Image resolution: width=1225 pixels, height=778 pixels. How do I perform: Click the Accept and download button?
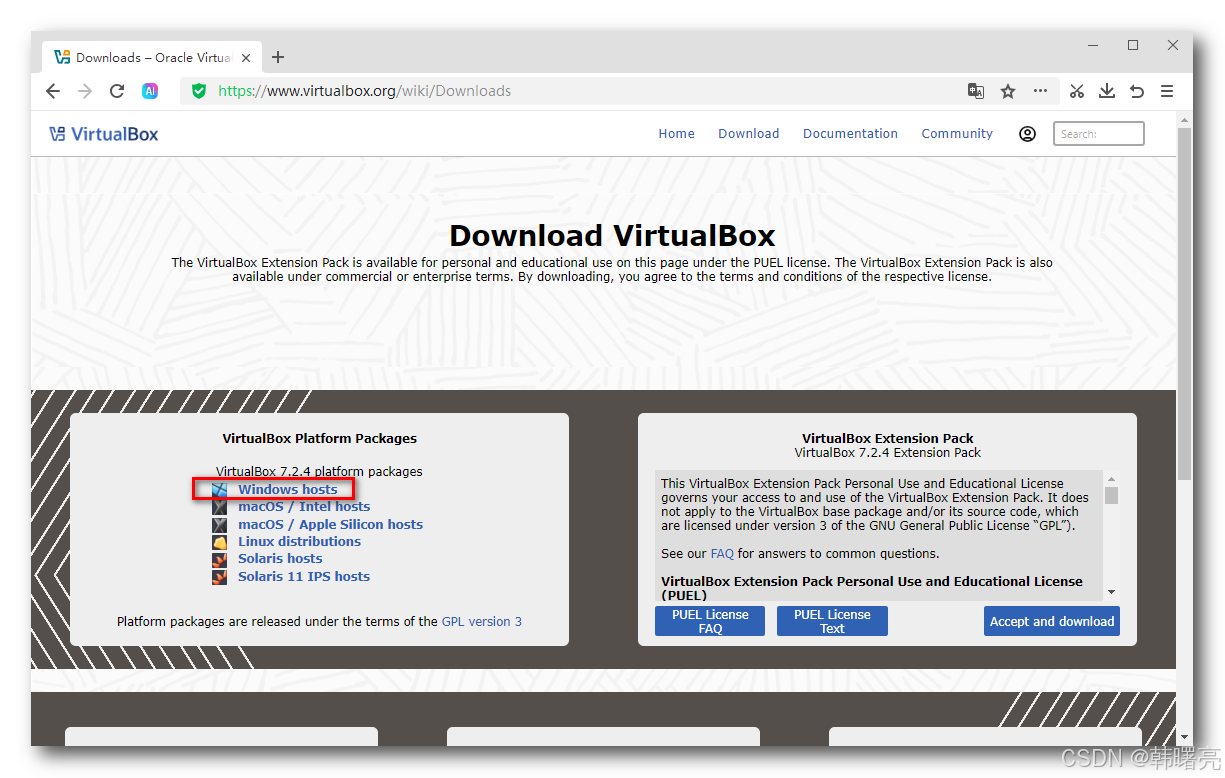pyautogui.click(x=1052, y=621)
